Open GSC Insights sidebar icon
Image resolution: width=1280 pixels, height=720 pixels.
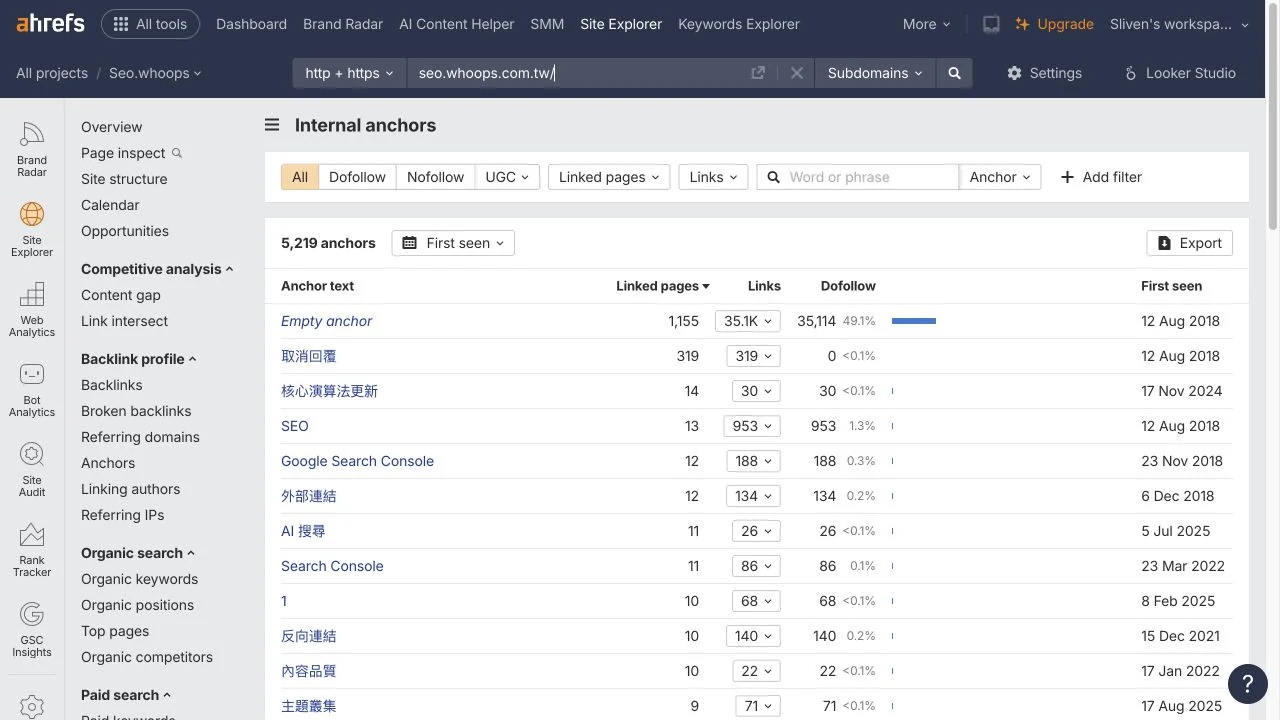pos(32,630)
